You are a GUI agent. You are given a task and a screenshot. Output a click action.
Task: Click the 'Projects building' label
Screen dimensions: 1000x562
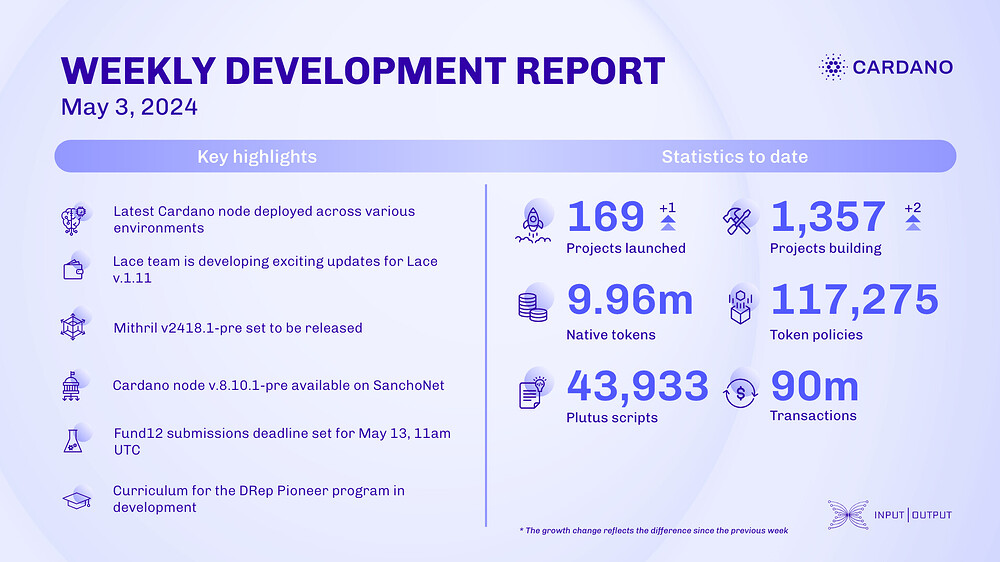(x=825, y=248)
